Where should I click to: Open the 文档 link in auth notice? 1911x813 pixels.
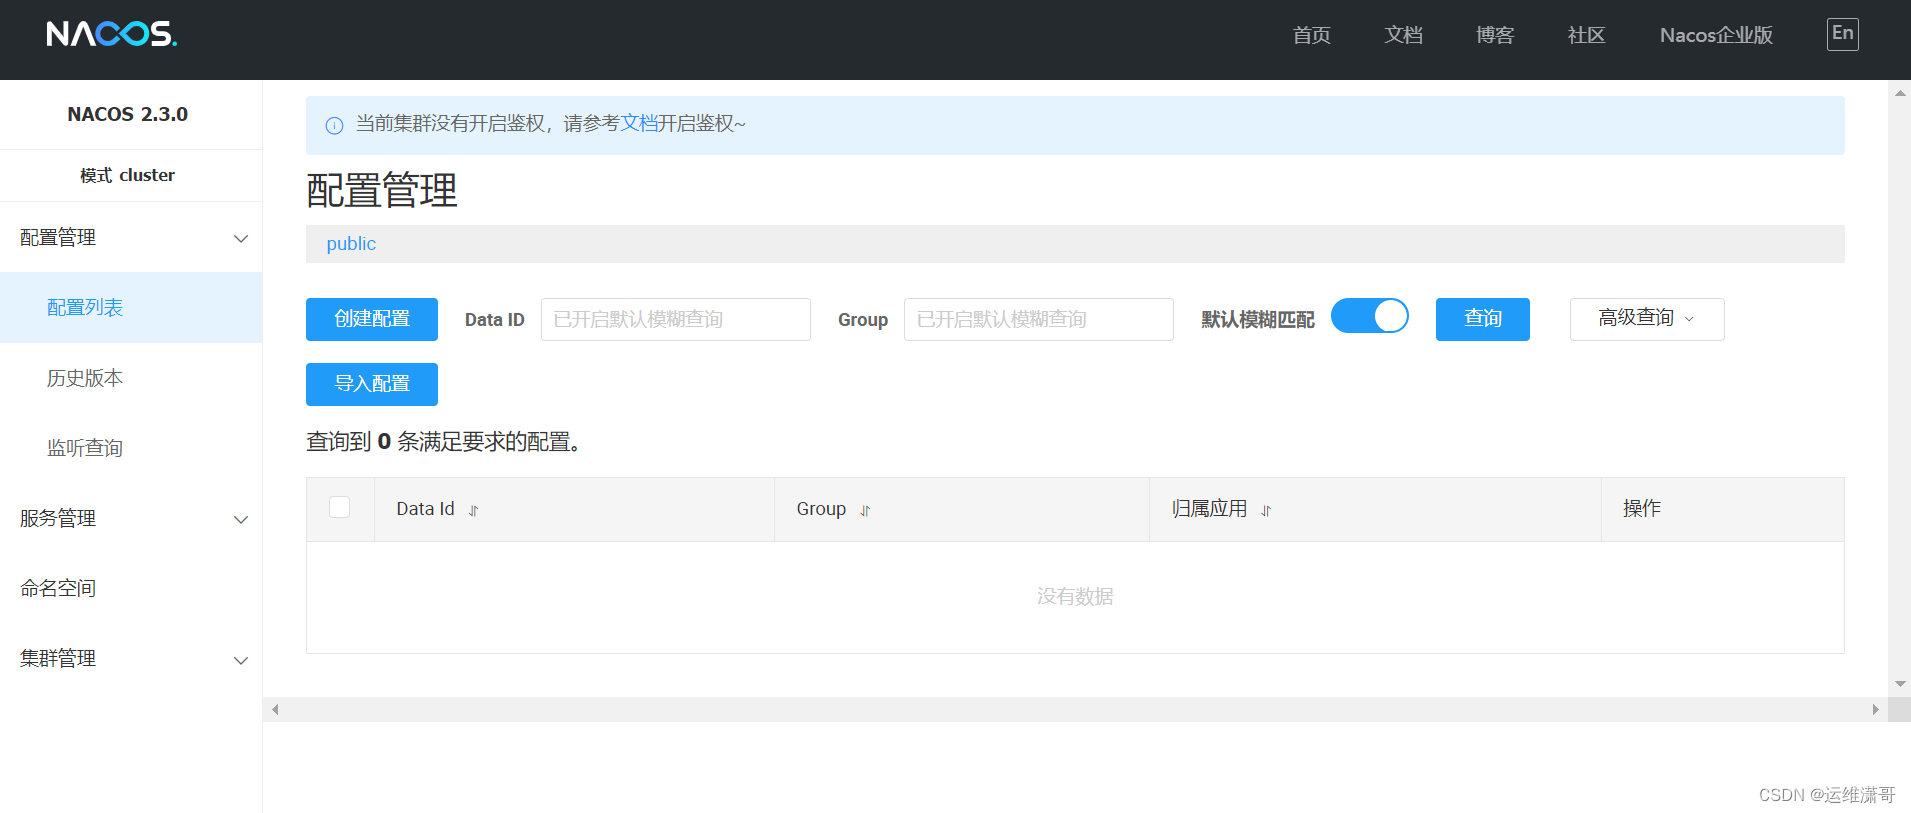click(639, 123)
